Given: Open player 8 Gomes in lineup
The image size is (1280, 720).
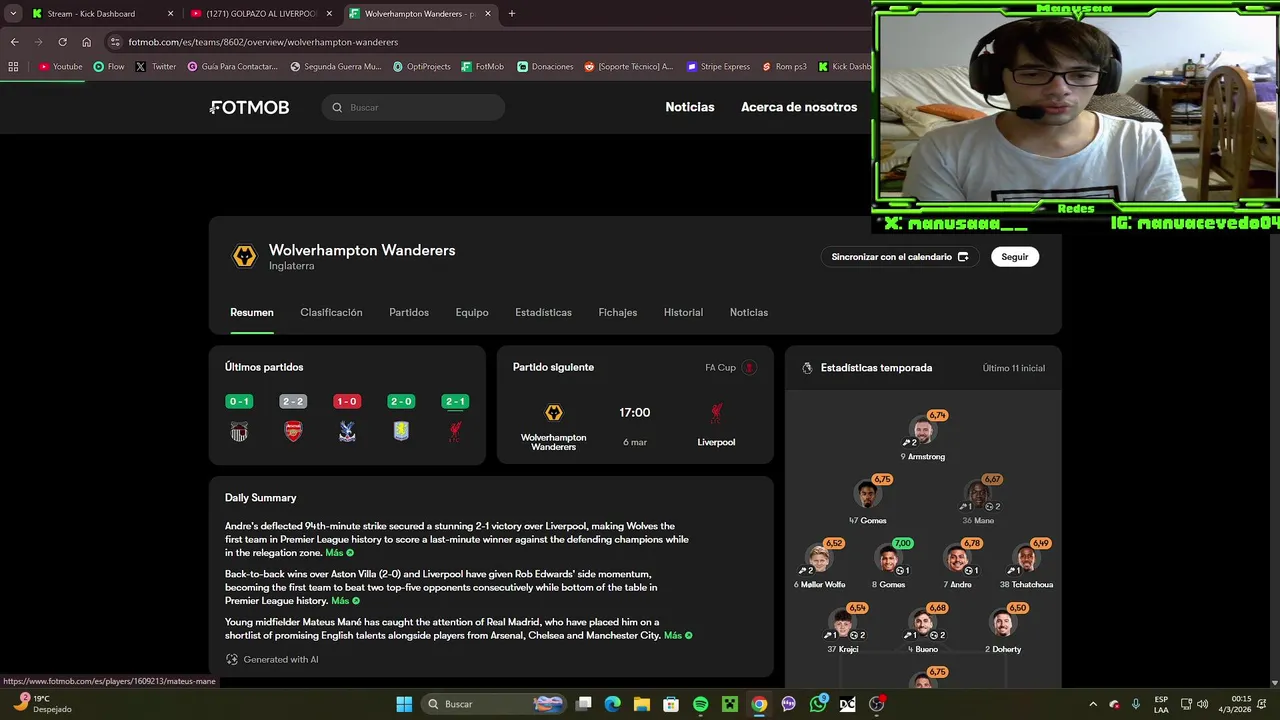Looking at the screenshot, I should pos(889,565).
